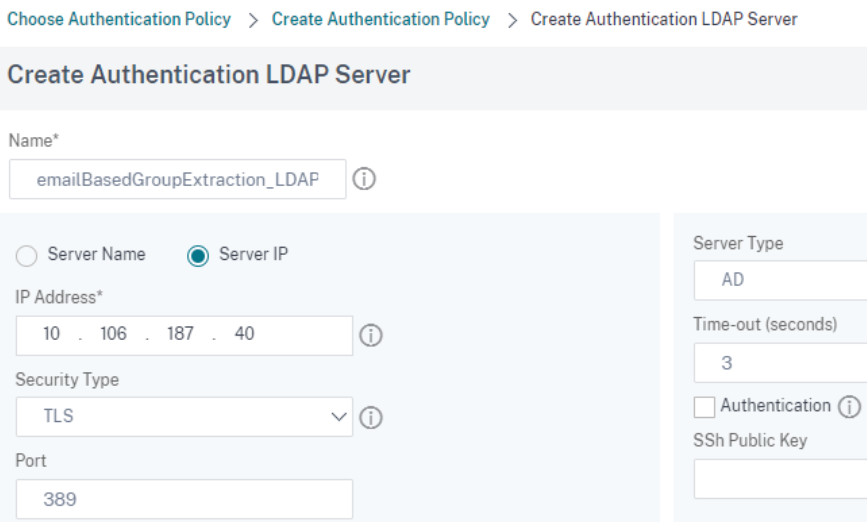Show info icon beside IP Address field
Viewport: 867px width, 522px height.
[x=371, y=336]
